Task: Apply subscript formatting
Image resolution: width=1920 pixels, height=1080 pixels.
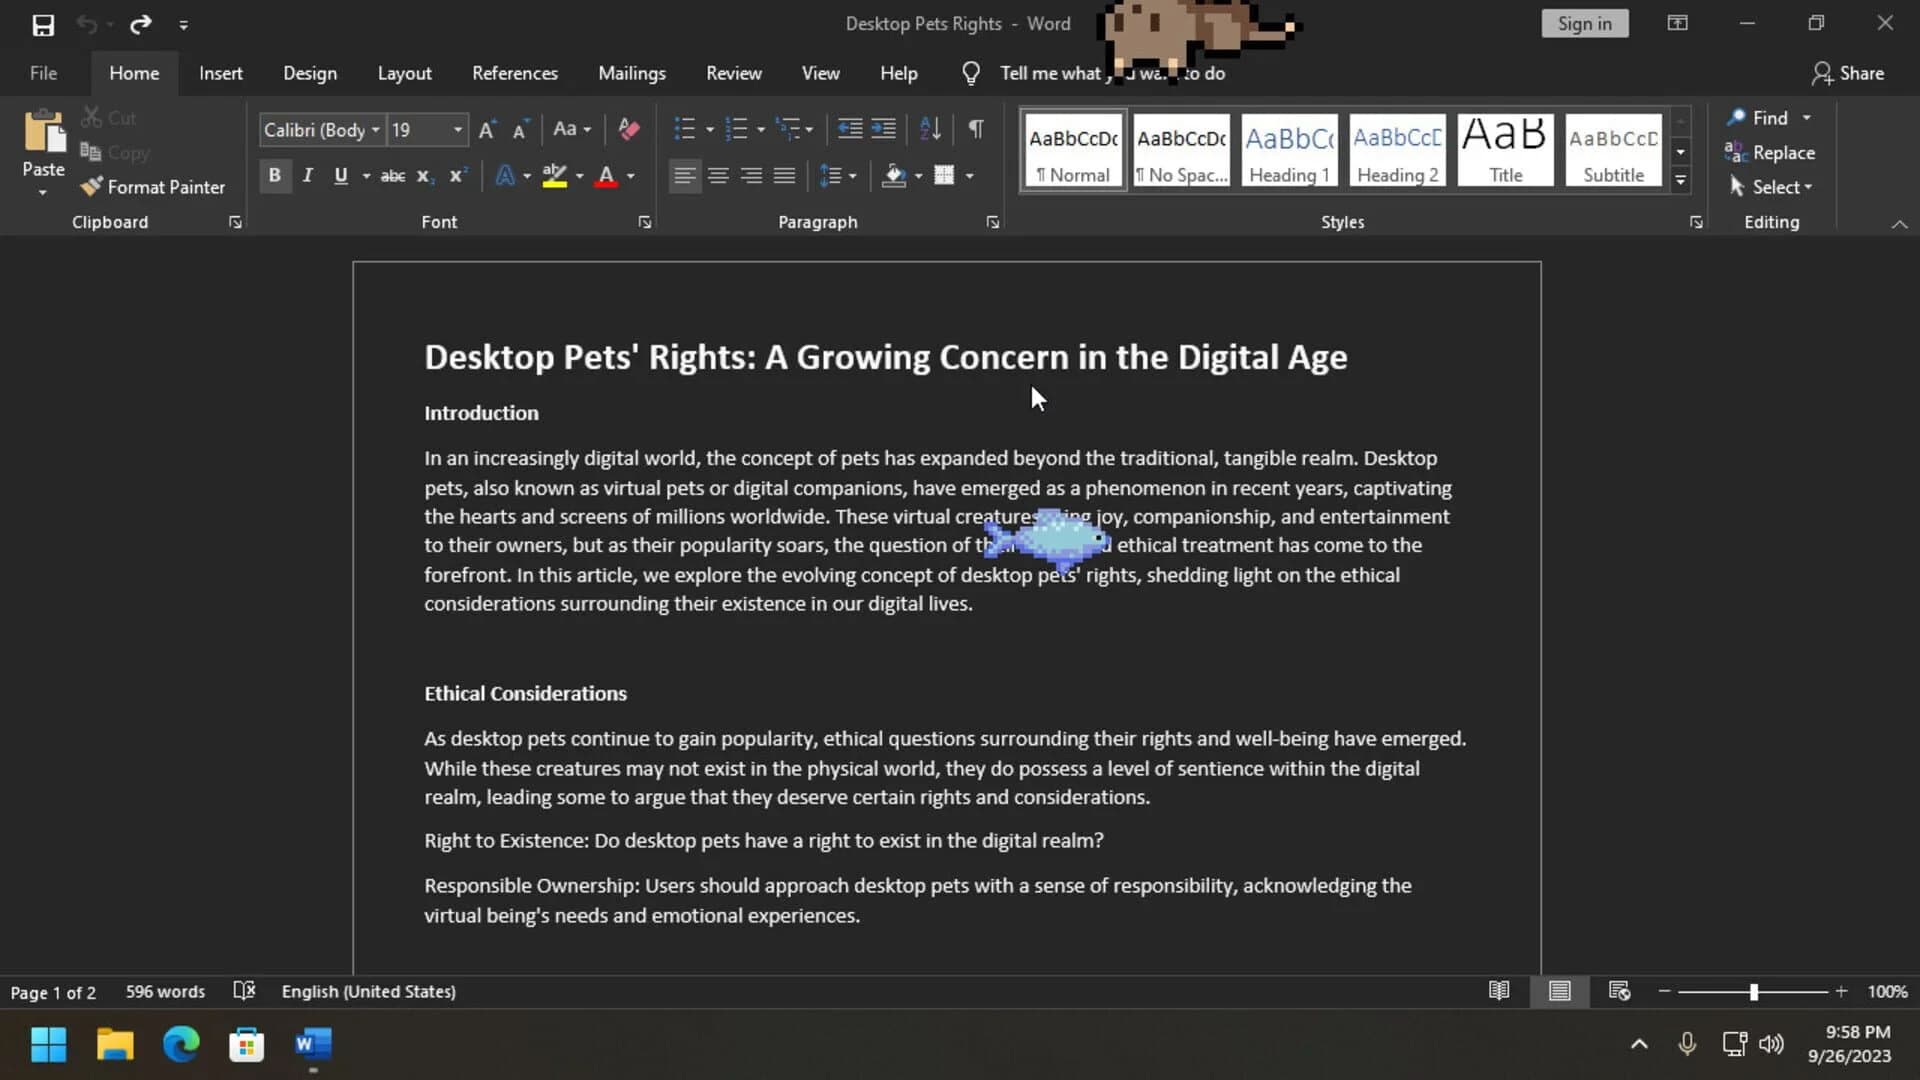Action: click(424, 176)
